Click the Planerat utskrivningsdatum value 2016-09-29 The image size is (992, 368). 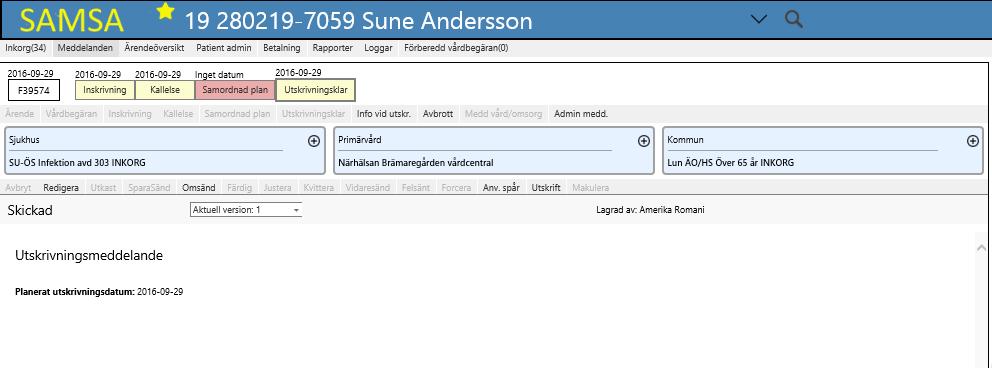coord(161,291)
